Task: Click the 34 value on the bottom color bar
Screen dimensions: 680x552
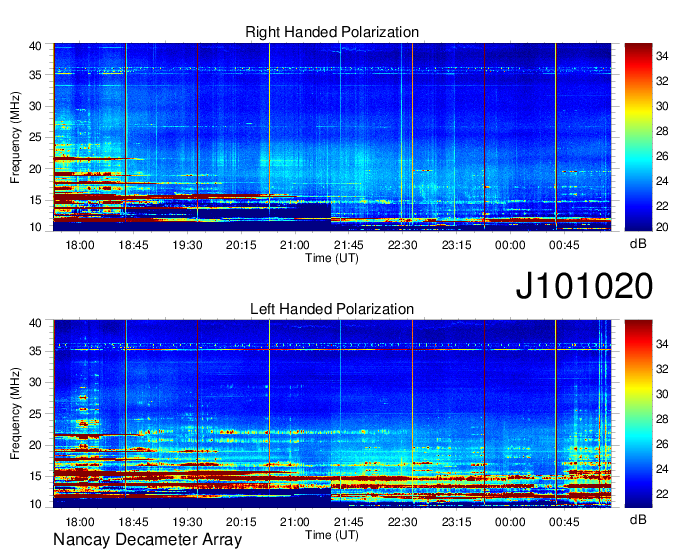Action: pyautogui.click(x=662, y=344)
